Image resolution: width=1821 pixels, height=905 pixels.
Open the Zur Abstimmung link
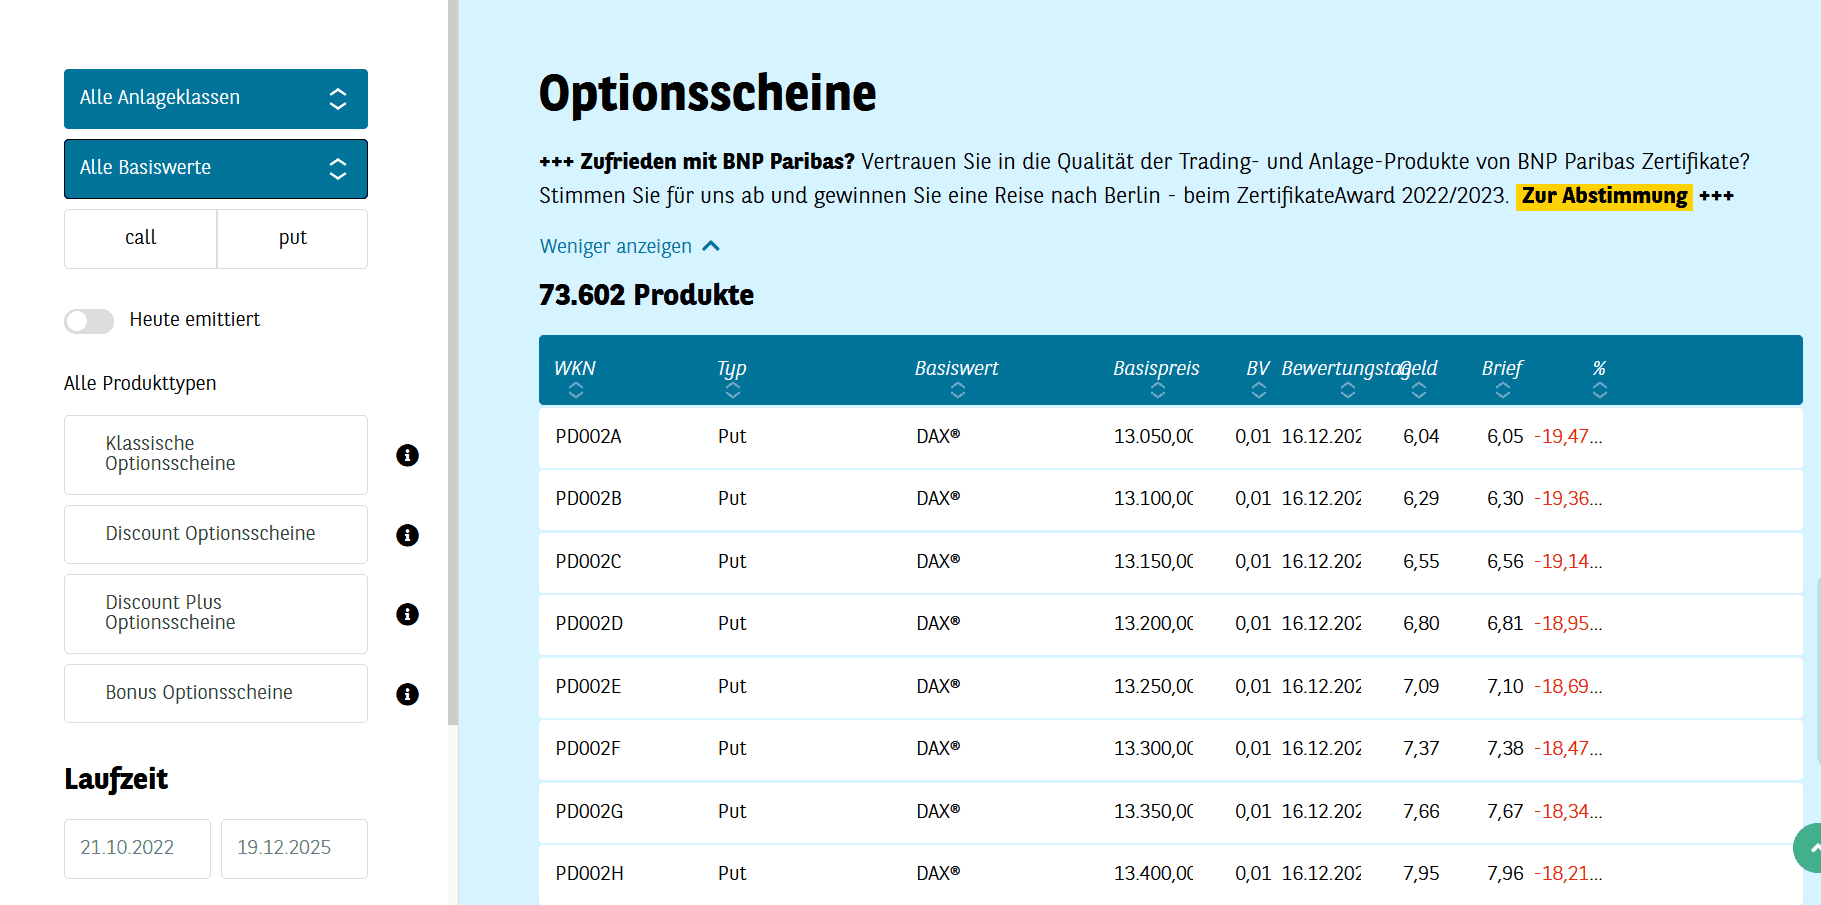(x=1602, y=196)
